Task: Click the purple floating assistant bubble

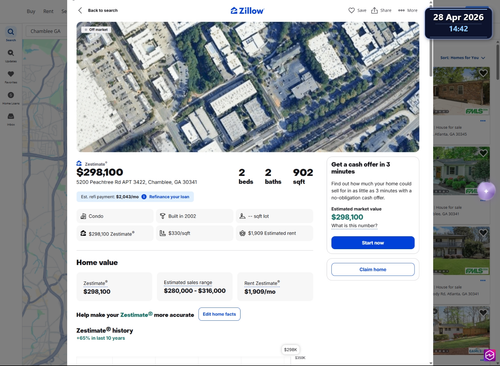Action: 486,191
